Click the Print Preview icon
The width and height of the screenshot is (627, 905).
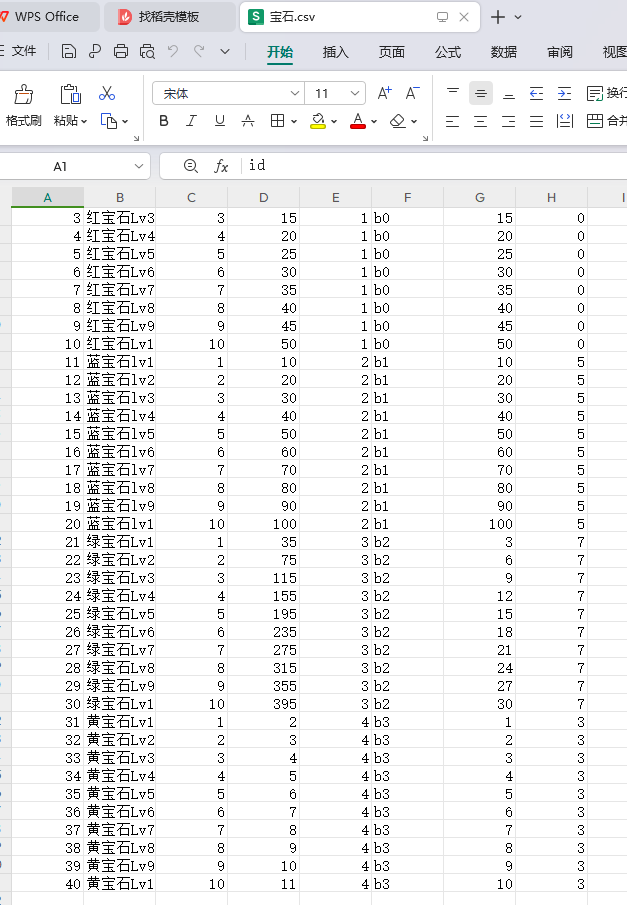pyautogui.click(x=147, y=52)
